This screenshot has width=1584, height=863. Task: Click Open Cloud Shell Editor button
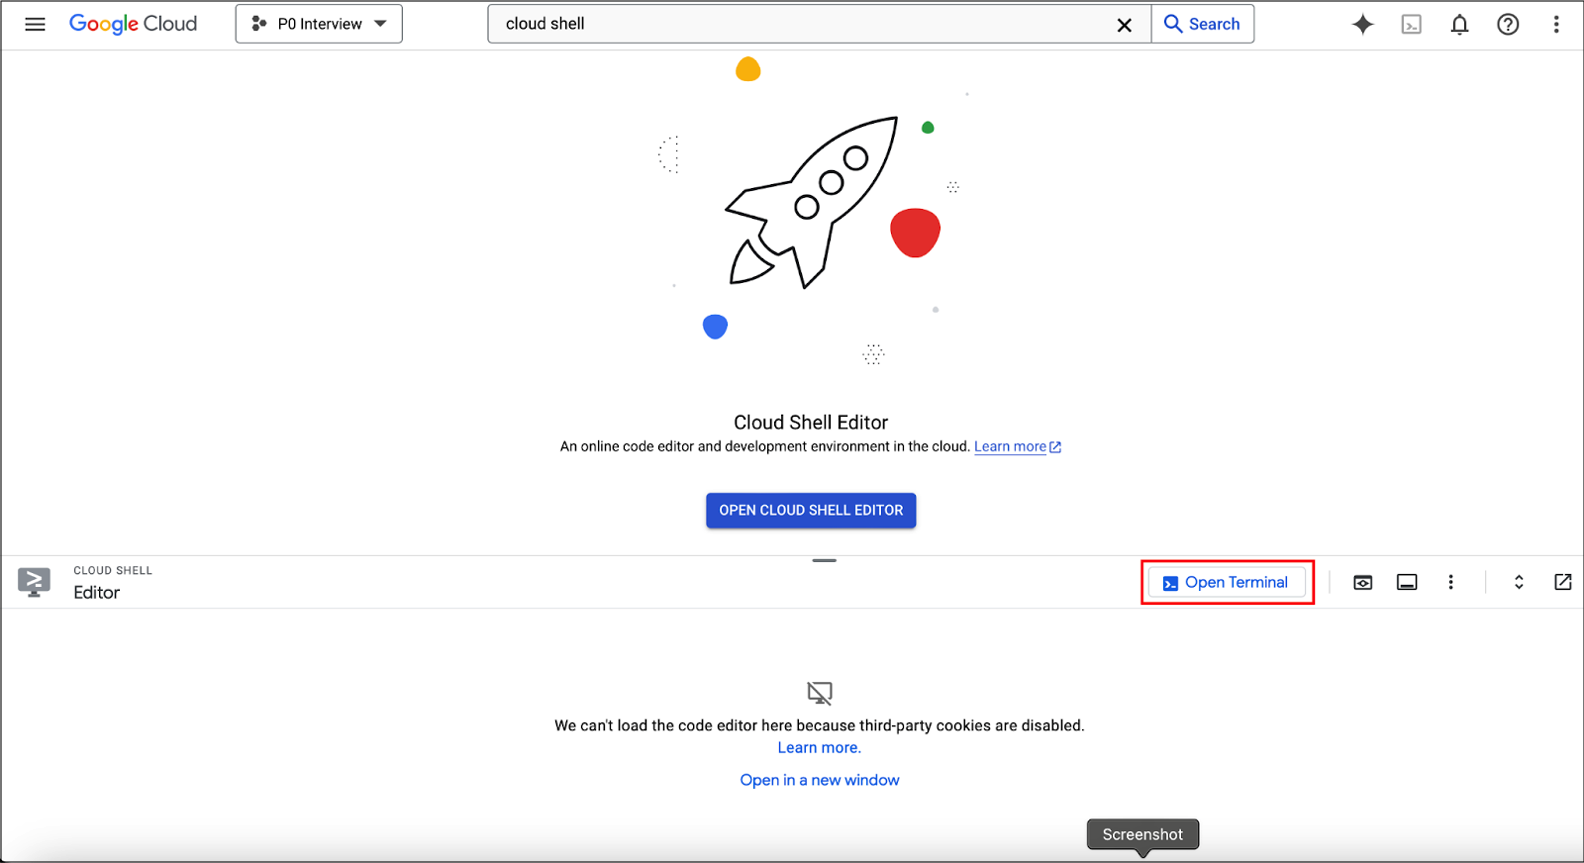click(x=810, y=510)
